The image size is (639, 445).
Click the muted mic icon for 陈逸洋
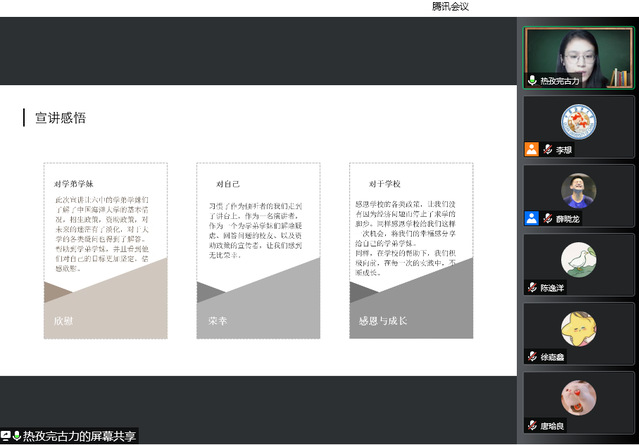coord(533,287)
